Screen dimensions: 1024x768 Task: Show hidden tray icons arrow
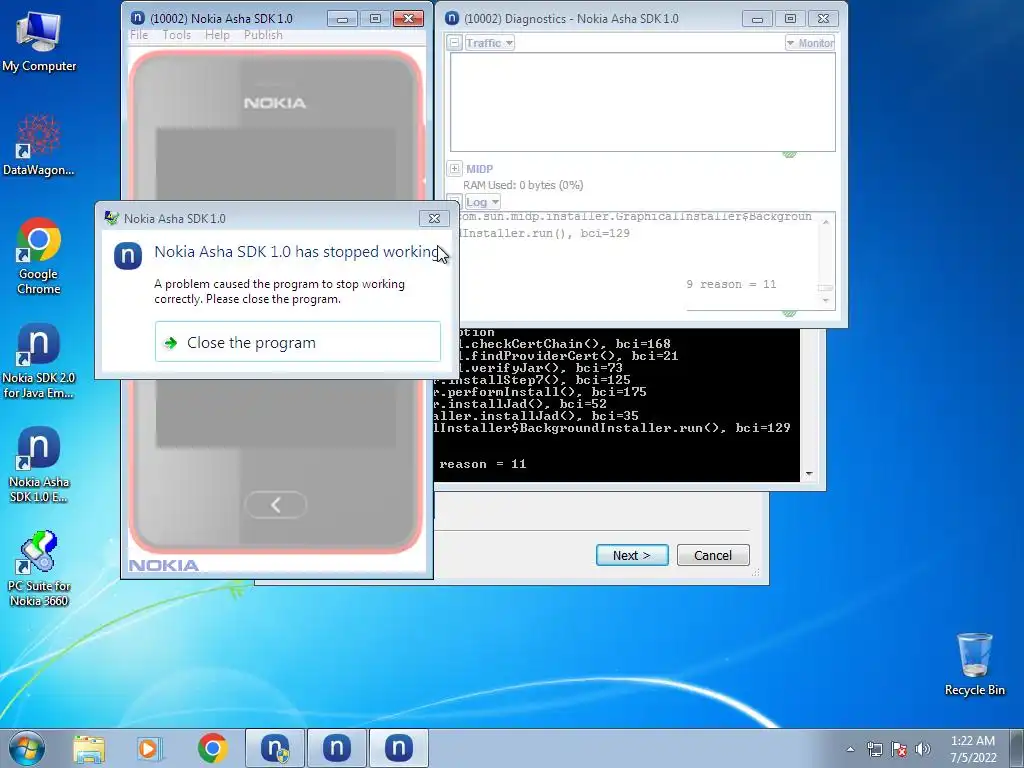click(850, 749)
